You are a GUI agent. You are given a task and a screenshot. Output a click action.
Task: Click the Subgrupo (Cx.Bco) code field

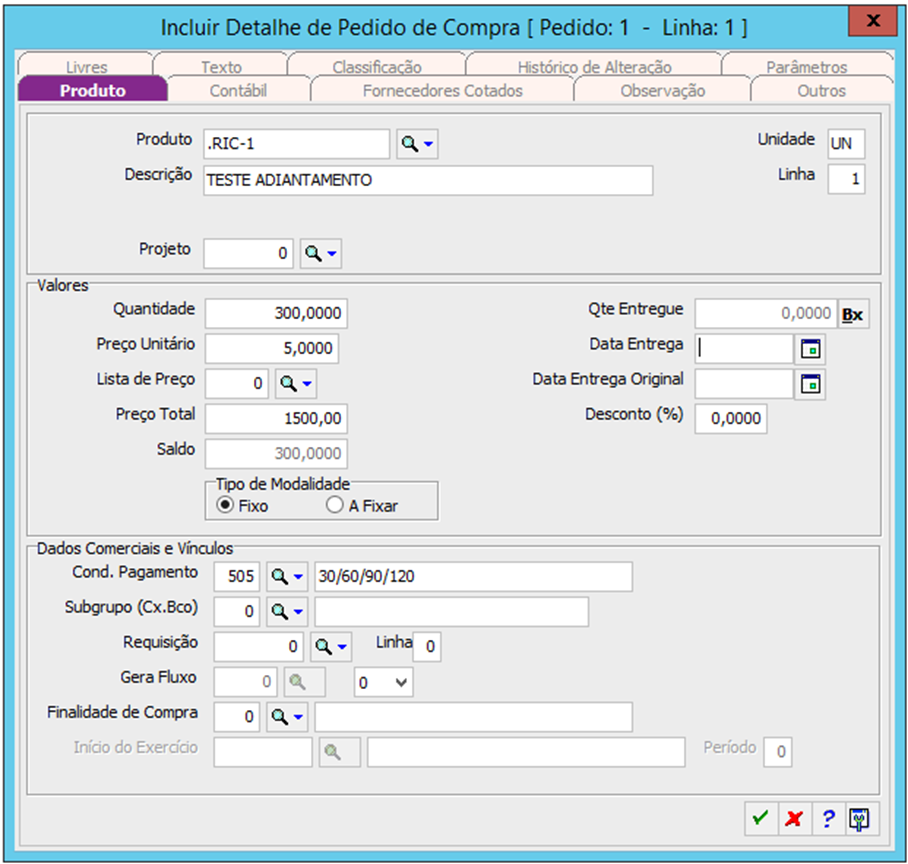(237, 612)
